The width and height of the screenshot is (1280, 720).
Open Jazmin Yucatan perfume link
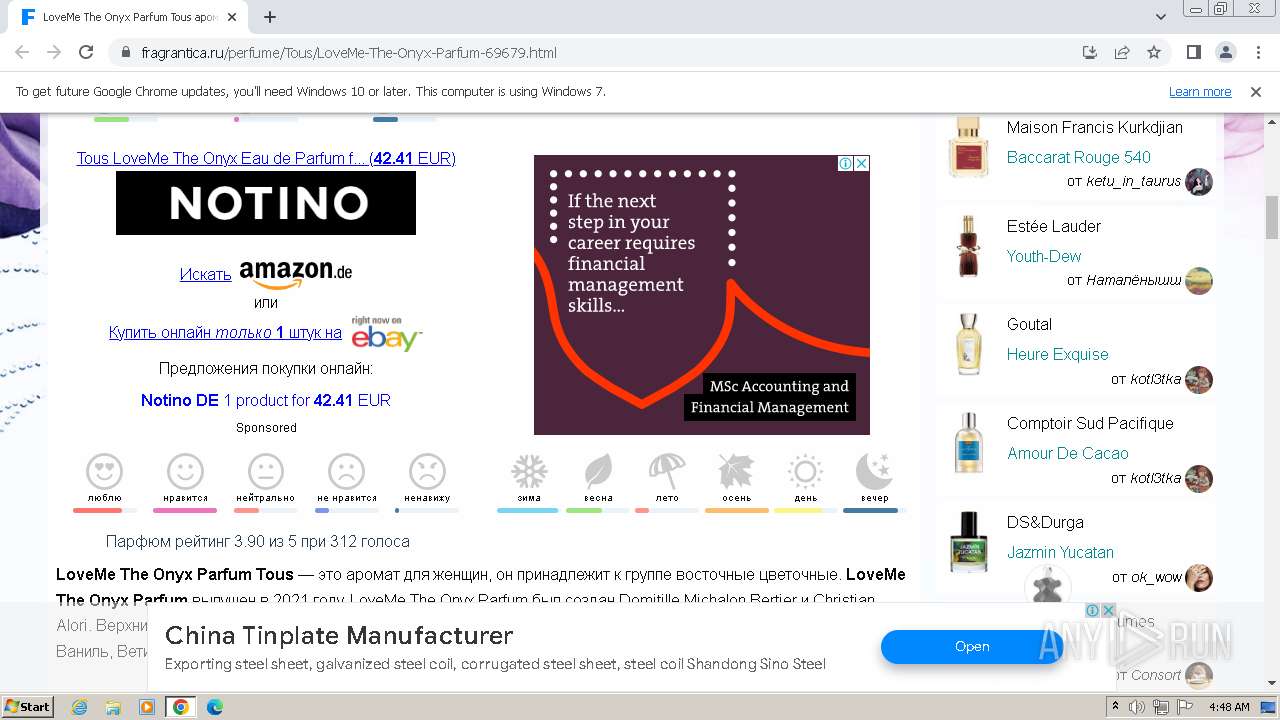tap(1060, 552)
